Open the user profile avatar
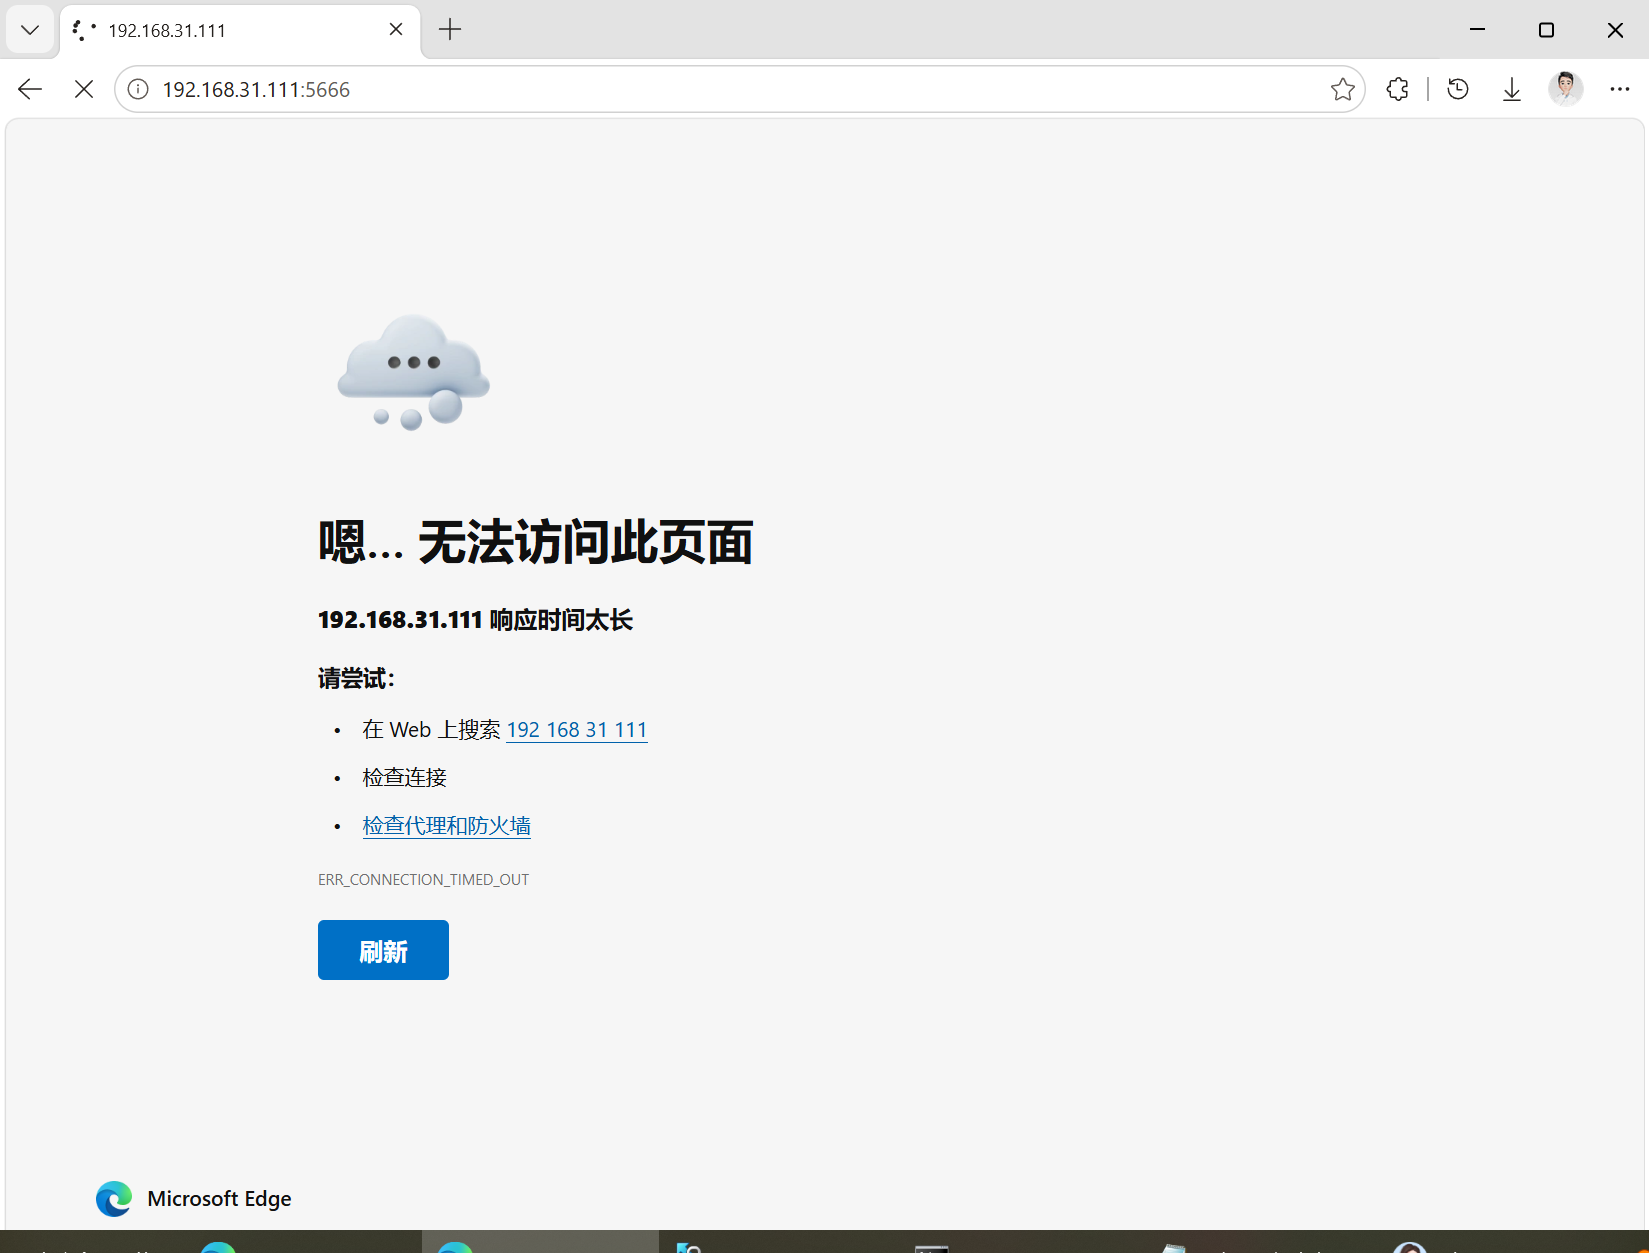Viewport: 1649px width, 1253px height. 1566,89
